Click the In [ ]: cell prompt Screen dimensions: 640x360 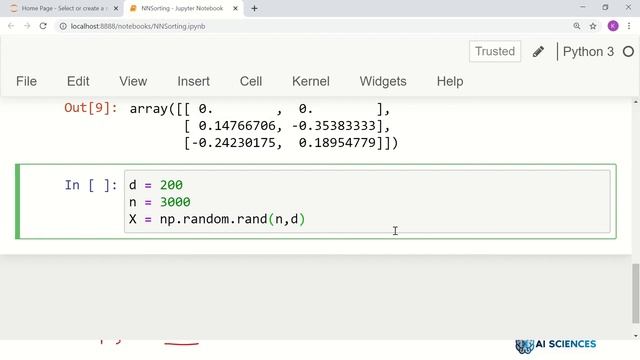[x=91, y=185]
